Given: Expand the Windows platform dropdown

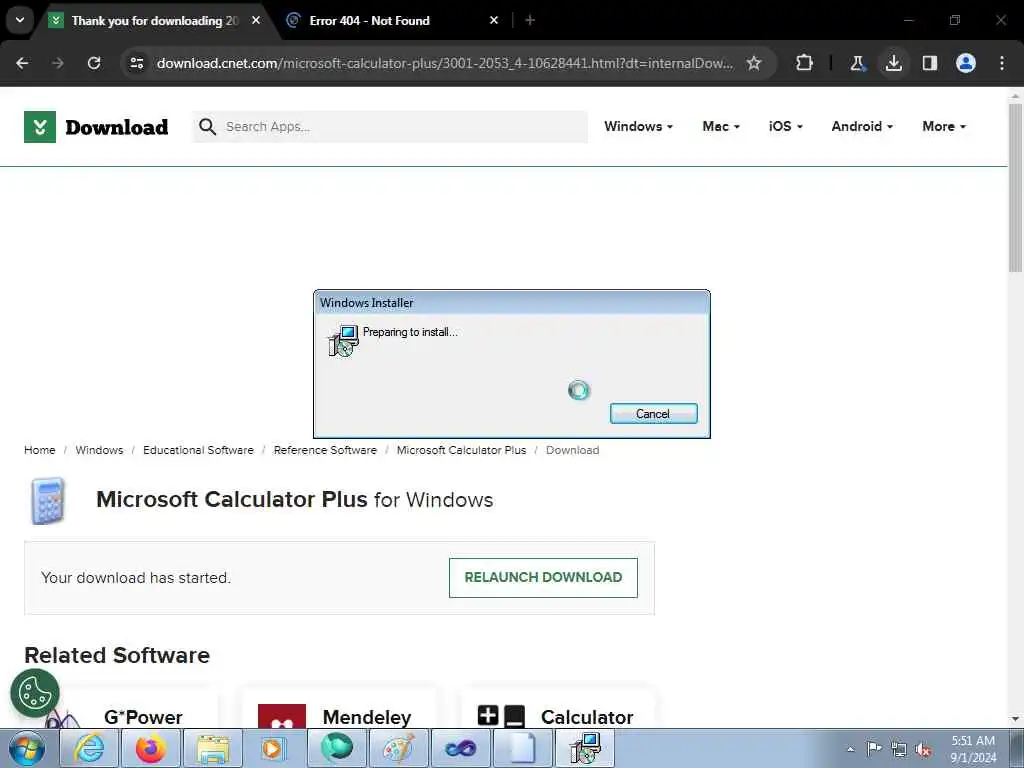Looking at the screenshot, I should coord(638,127).
